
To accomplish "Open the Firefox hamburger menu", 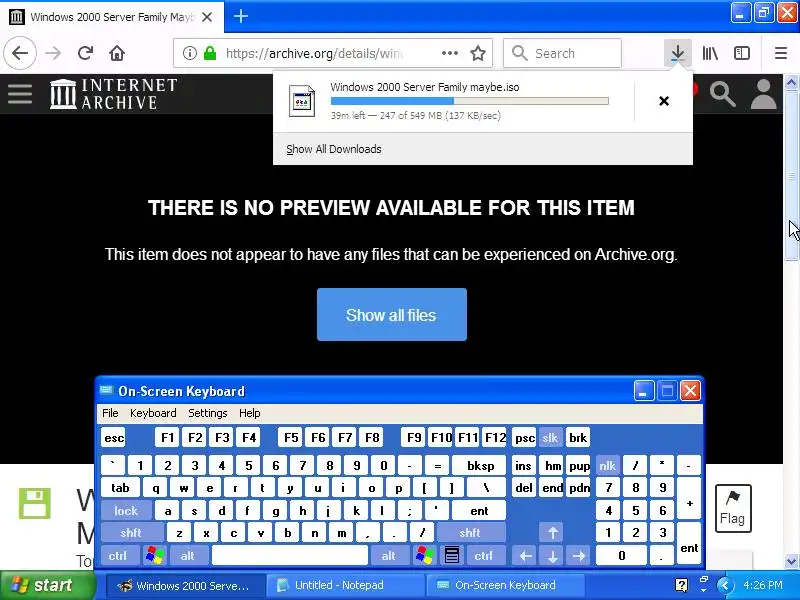I will pyautogui.click(x=781, y=53).
